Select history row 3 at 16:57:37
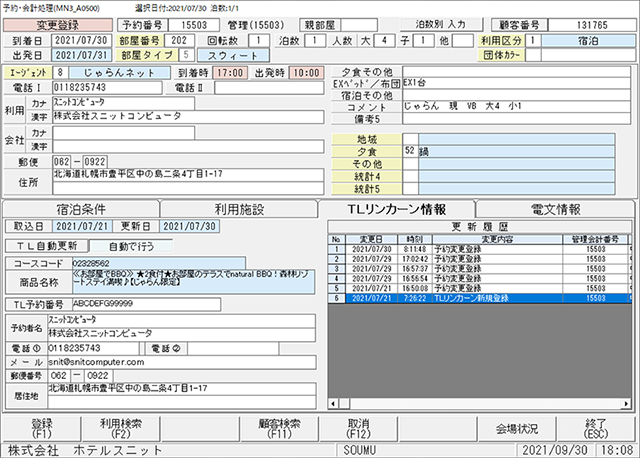Viewport: 640px width, 458px height. 479,269
